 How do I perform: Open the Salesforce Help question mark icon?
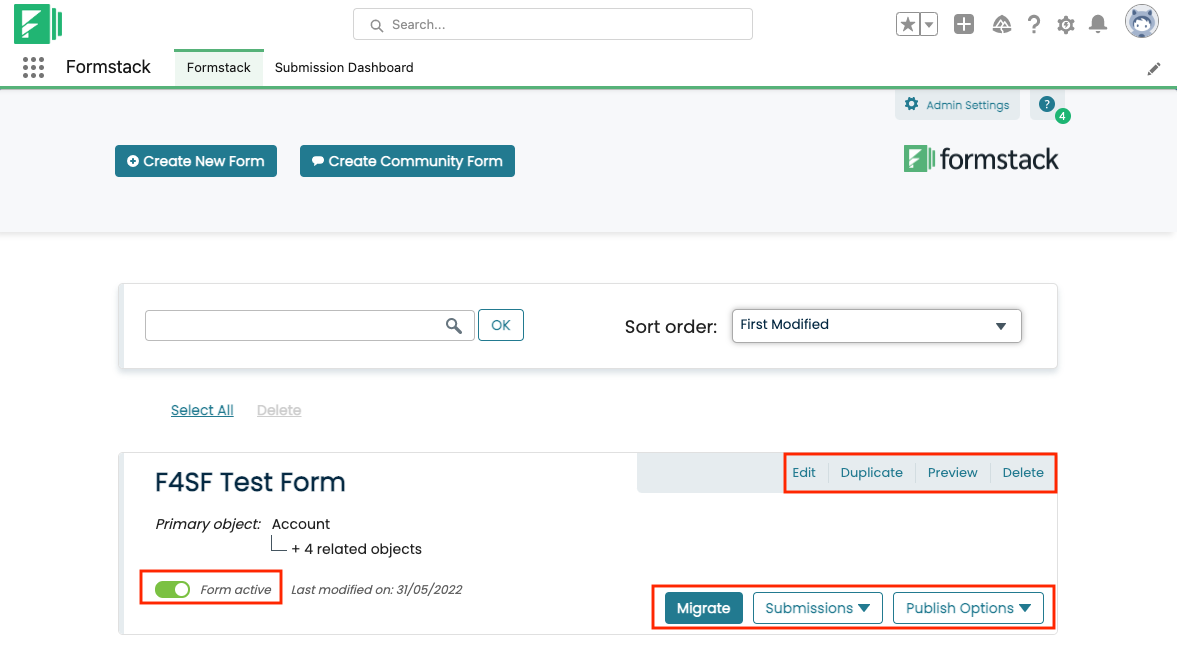point(1034,25)
